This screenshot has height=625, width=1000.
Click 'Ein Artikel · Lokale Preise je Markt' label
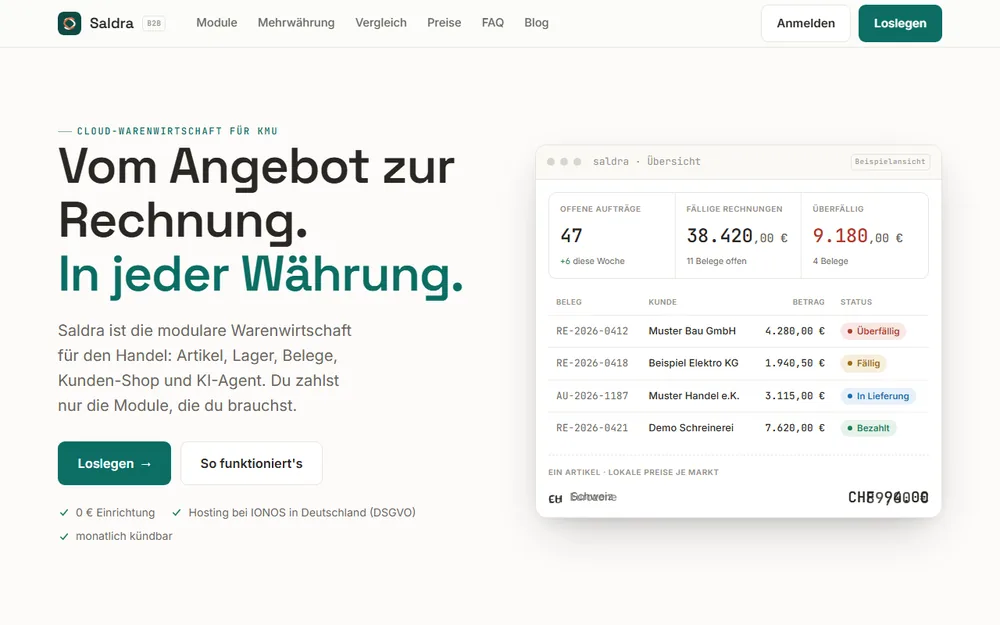(633, 473)
